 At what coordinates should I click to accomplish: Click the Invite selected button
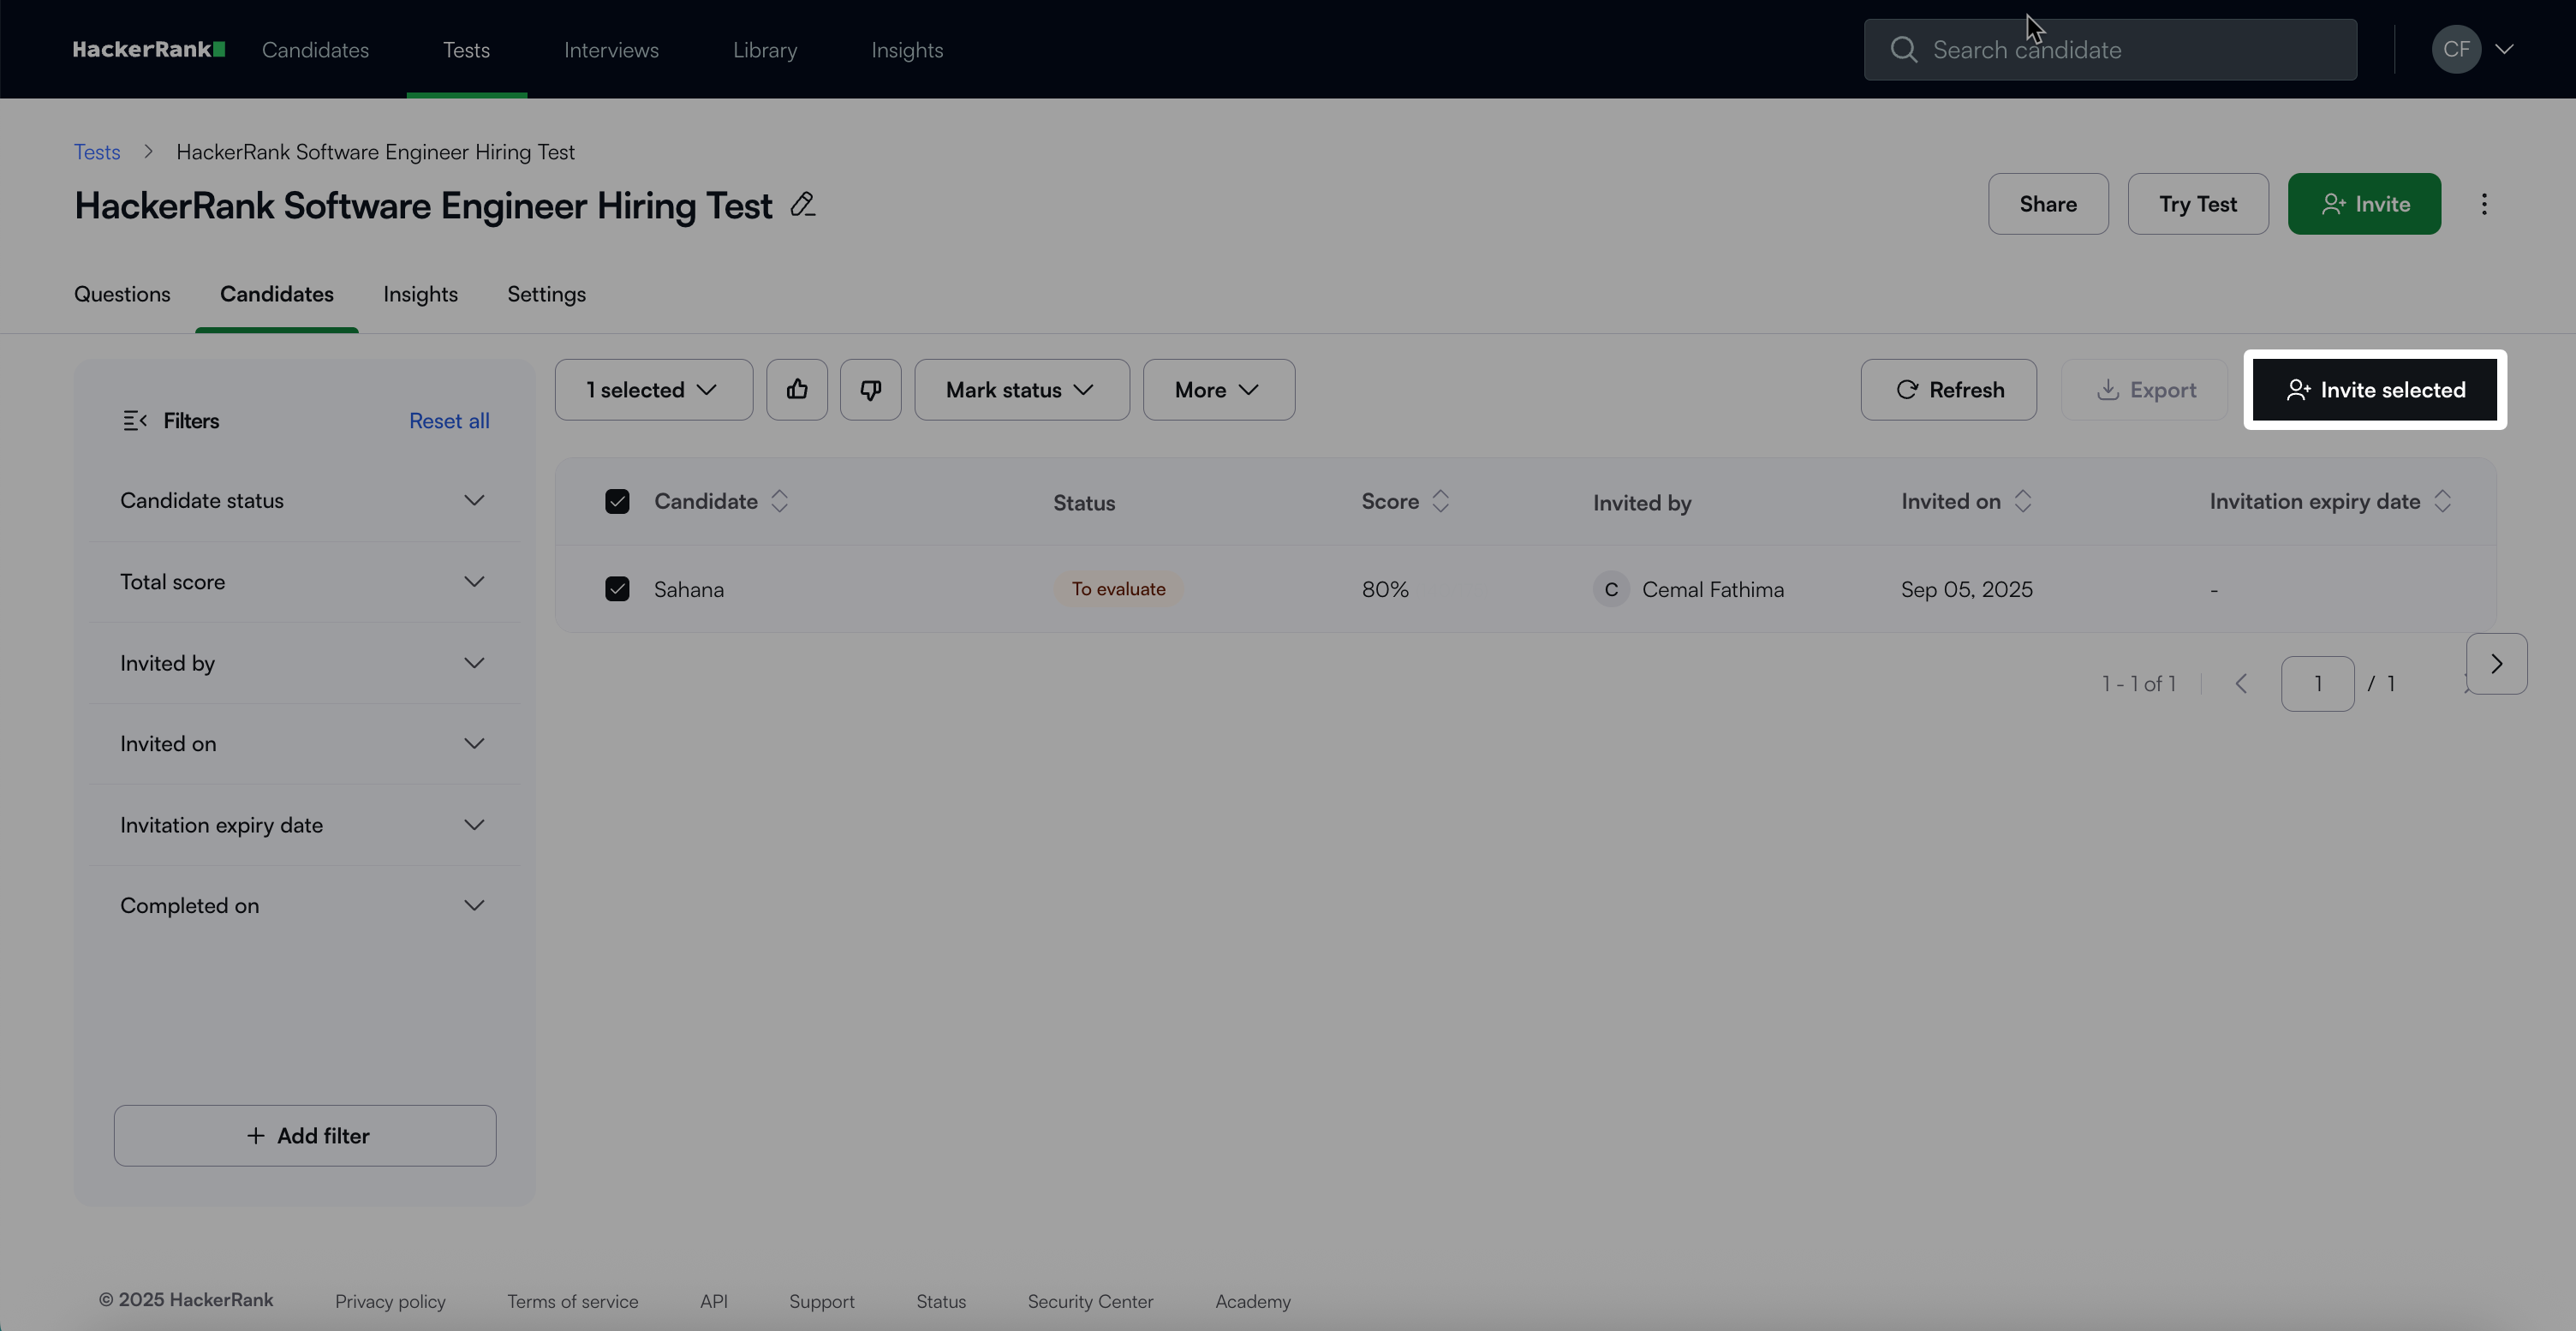pyautogui.click(x=2374, y=390)
